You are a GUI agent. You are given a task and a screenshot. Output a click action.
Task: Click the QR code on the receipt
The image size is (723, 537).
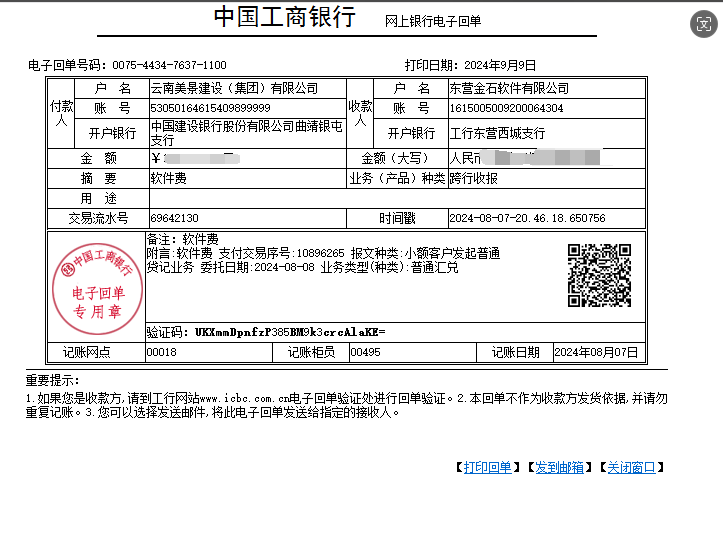tap(599, 275)
